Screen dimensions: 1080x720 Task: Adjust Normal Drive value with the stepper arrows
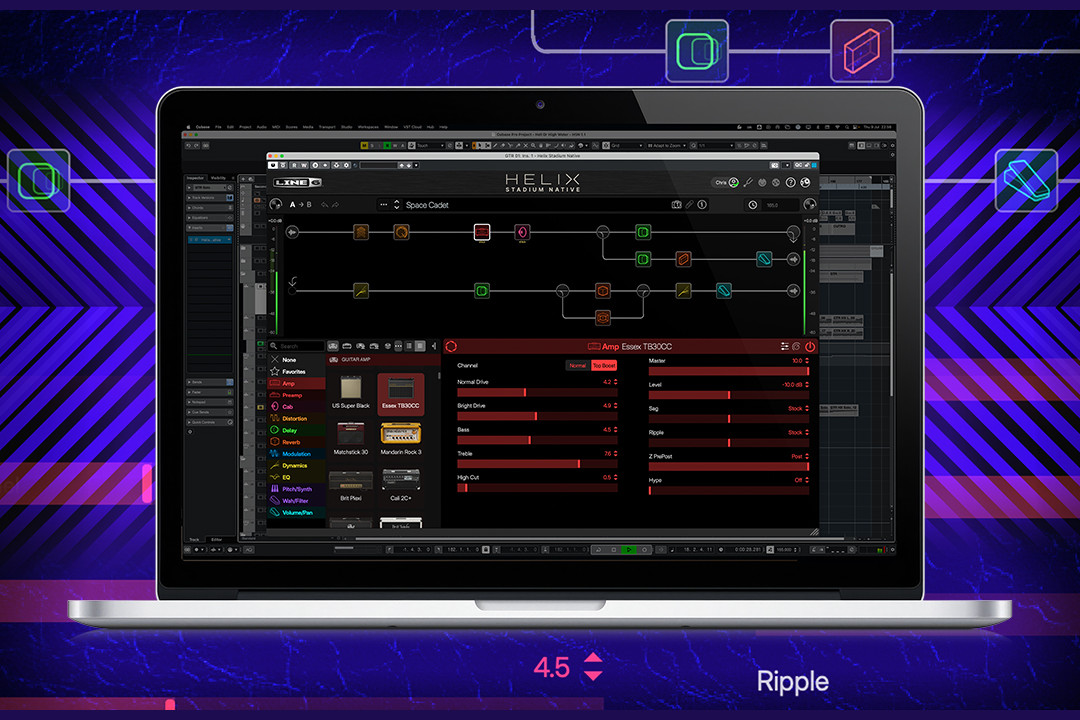pyautogui.click(x=615, y=382)
